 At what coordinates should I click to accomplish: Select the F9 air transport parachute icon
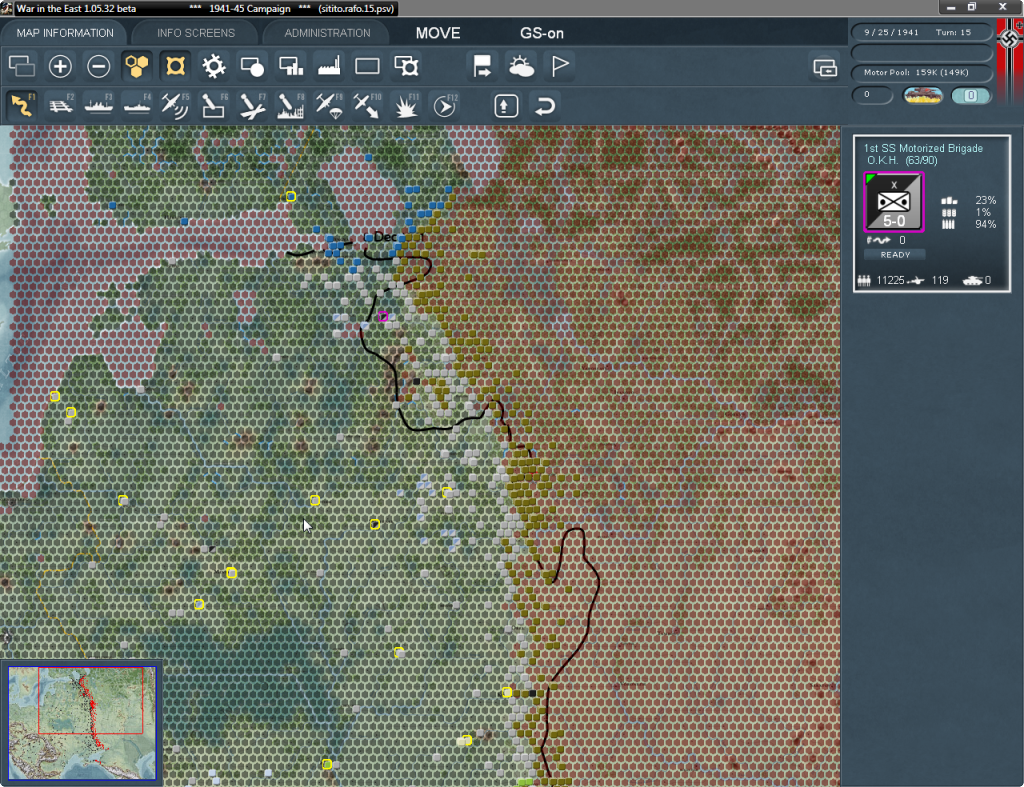329,106
